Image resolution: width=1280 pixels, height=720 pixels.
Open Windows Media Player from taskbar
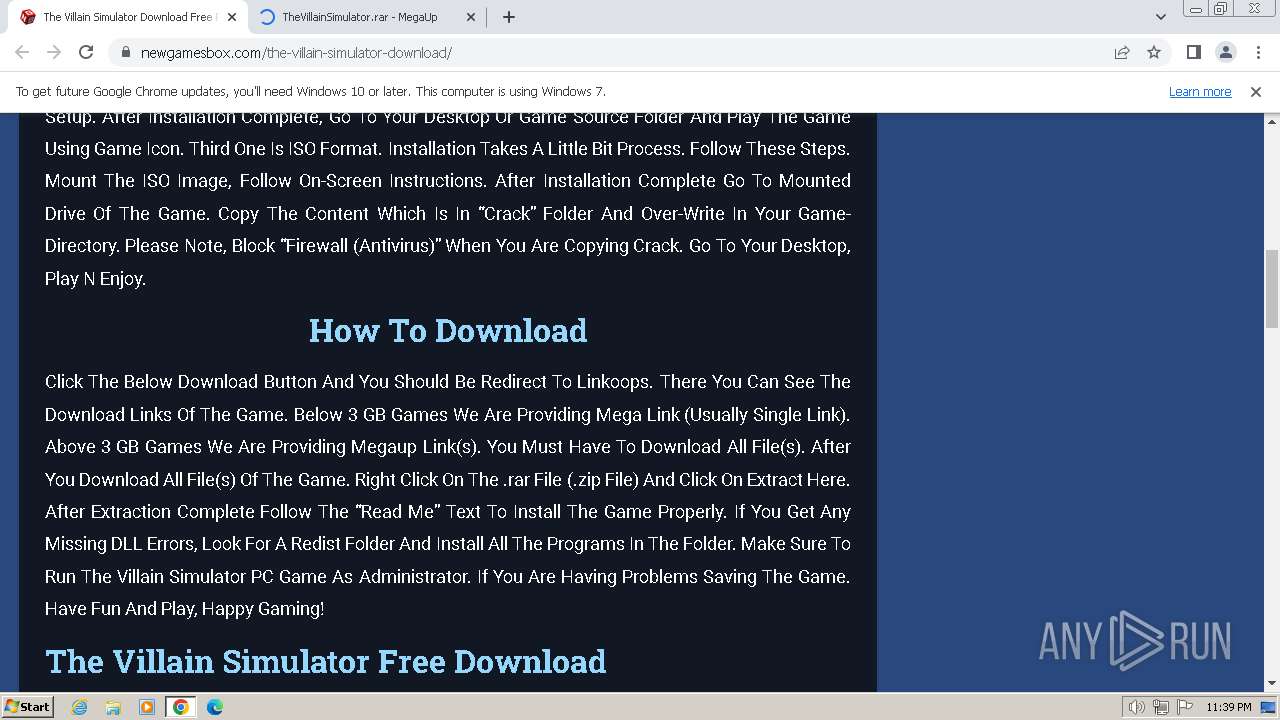click(147, 707)
